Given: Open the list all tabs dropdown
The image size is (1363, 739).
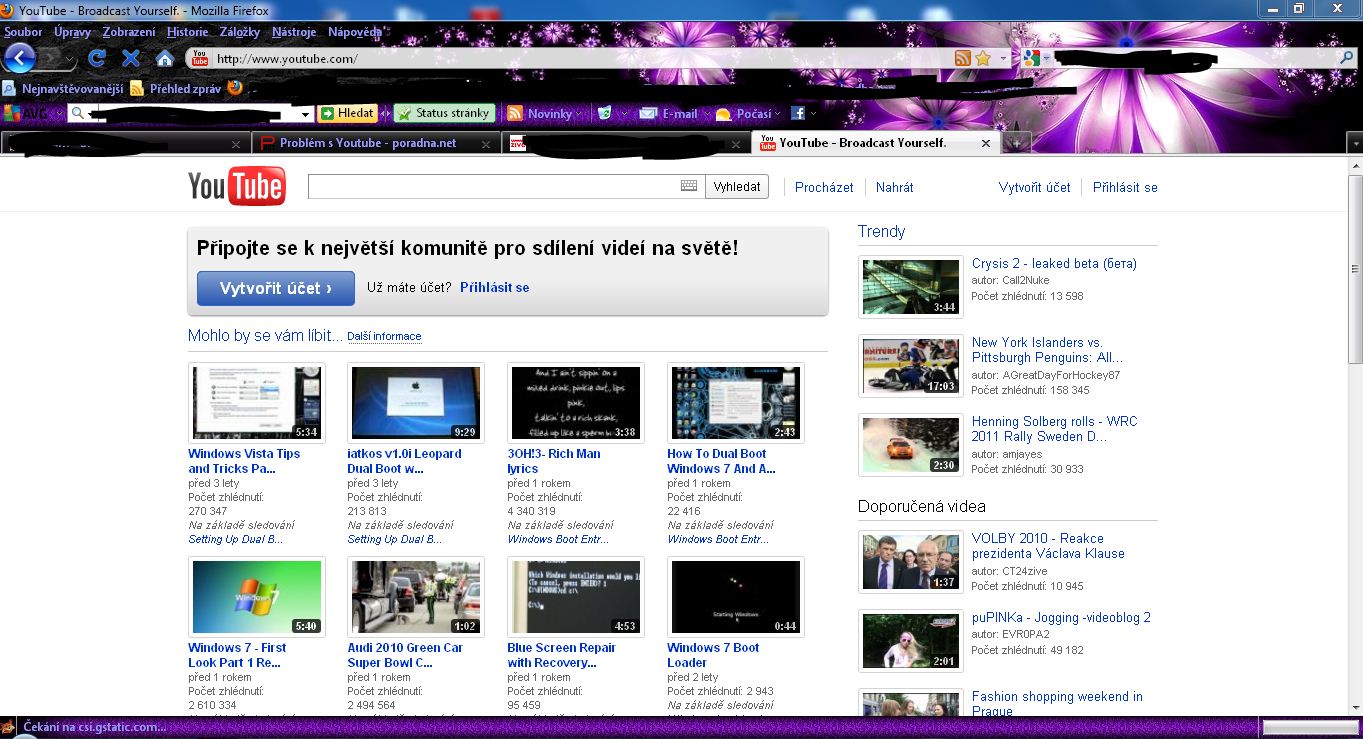Looking at the screenshot, I should pos(1355,143).
